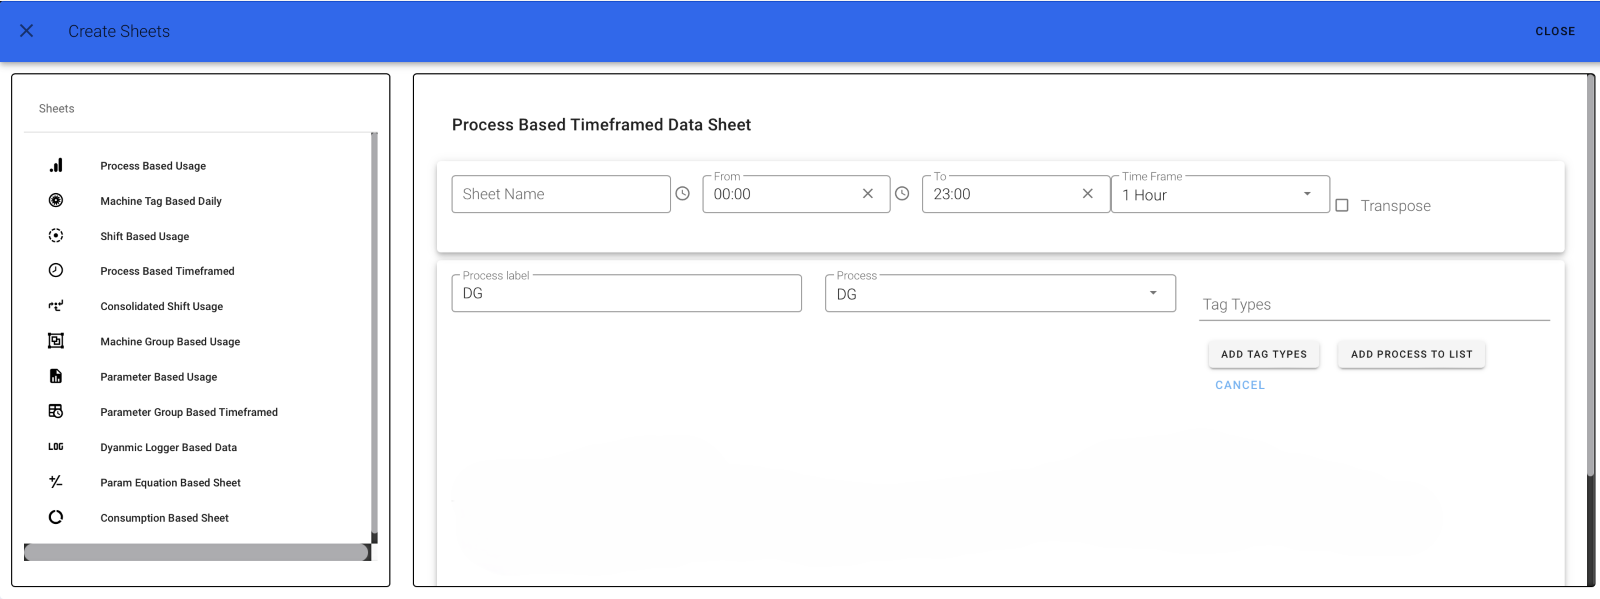Click the Tag Types input

pos(1374,304)
